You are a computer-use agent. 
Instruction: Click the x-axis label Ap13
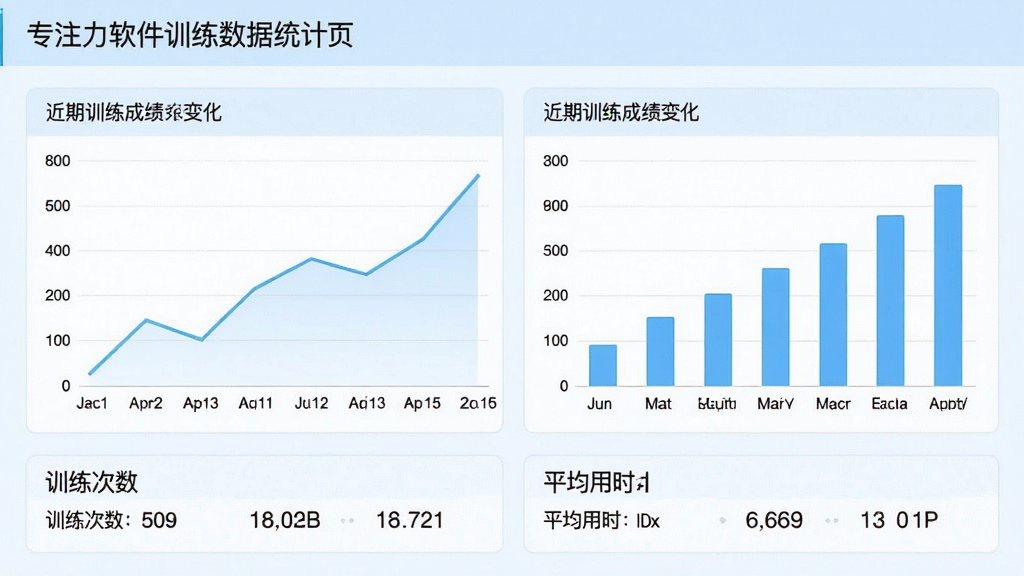pos(200,403)
